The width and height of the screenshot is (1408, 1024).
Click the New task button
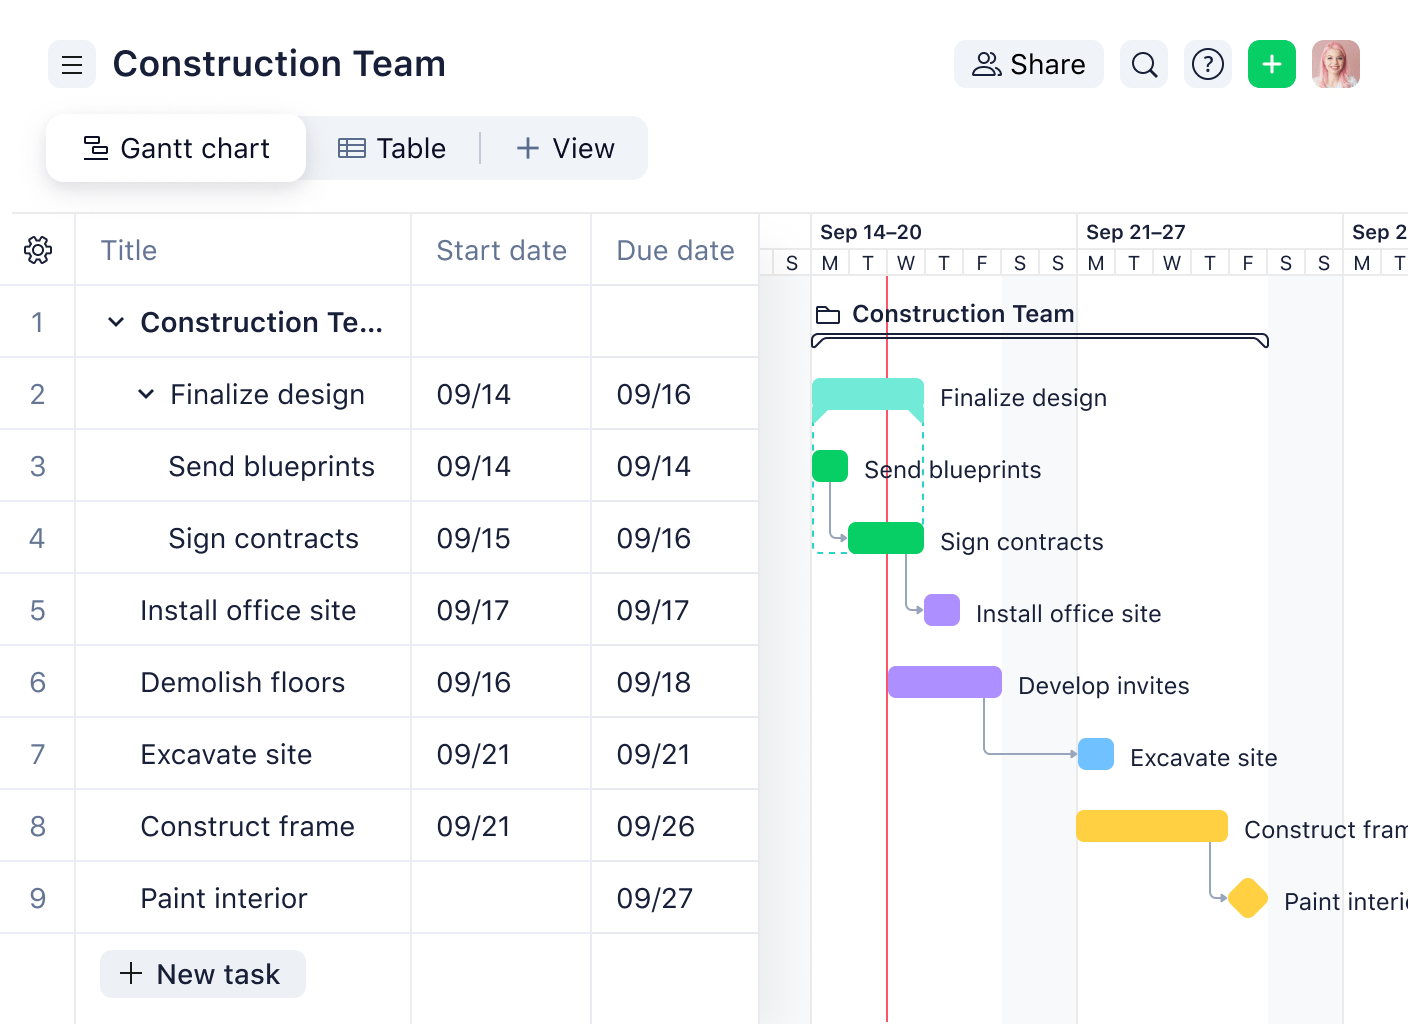(203, 974)
